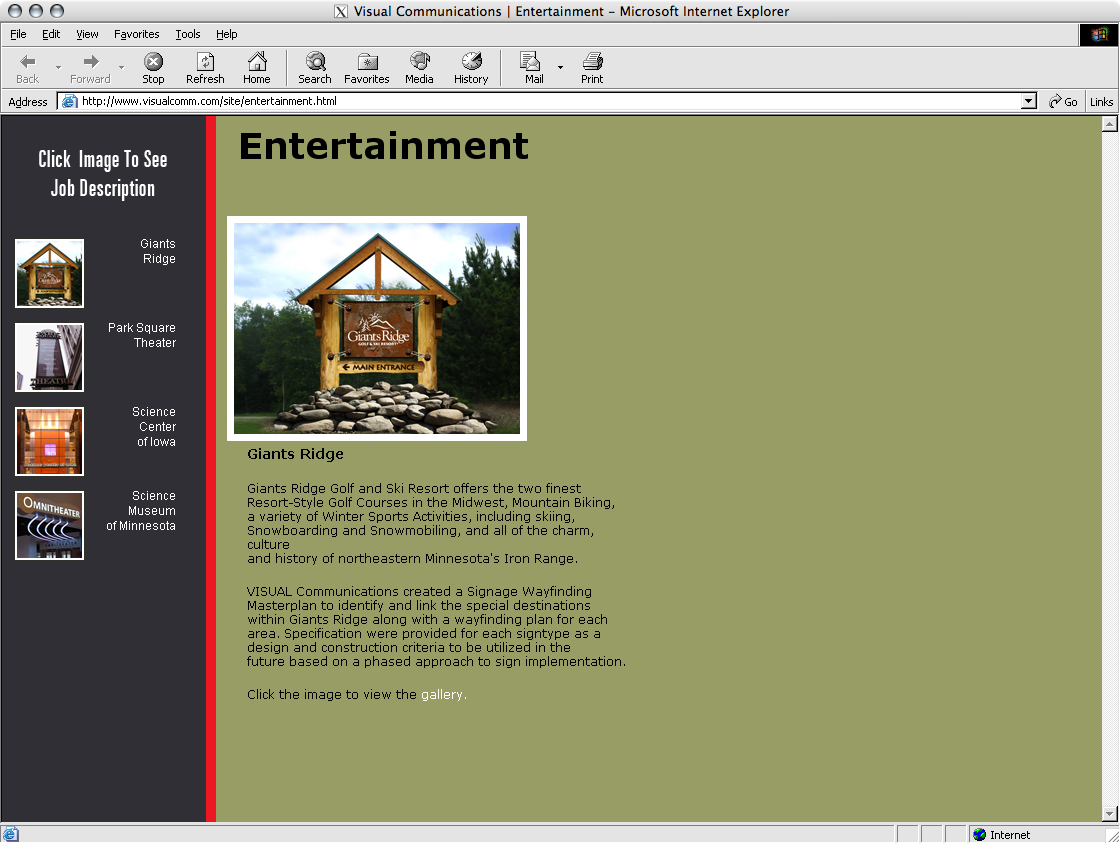Expand the address bar dropdown
Viewport: 1120px width, 843px height.
(1029, 101)
